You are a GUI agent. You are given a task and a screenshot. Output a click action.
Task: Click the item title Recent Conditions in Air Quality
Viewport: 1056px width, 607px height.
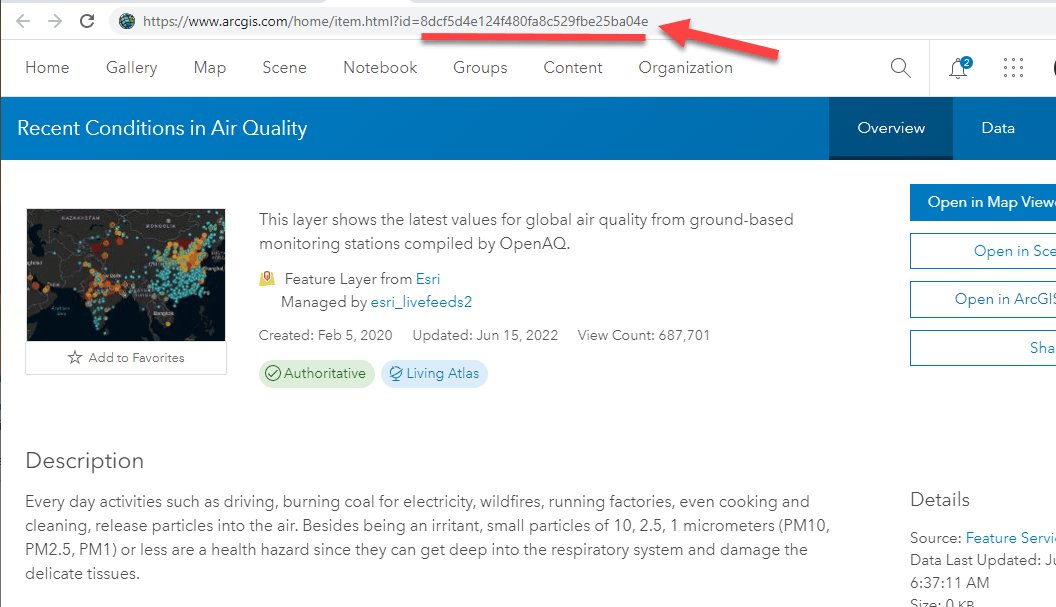click(162, 128)
